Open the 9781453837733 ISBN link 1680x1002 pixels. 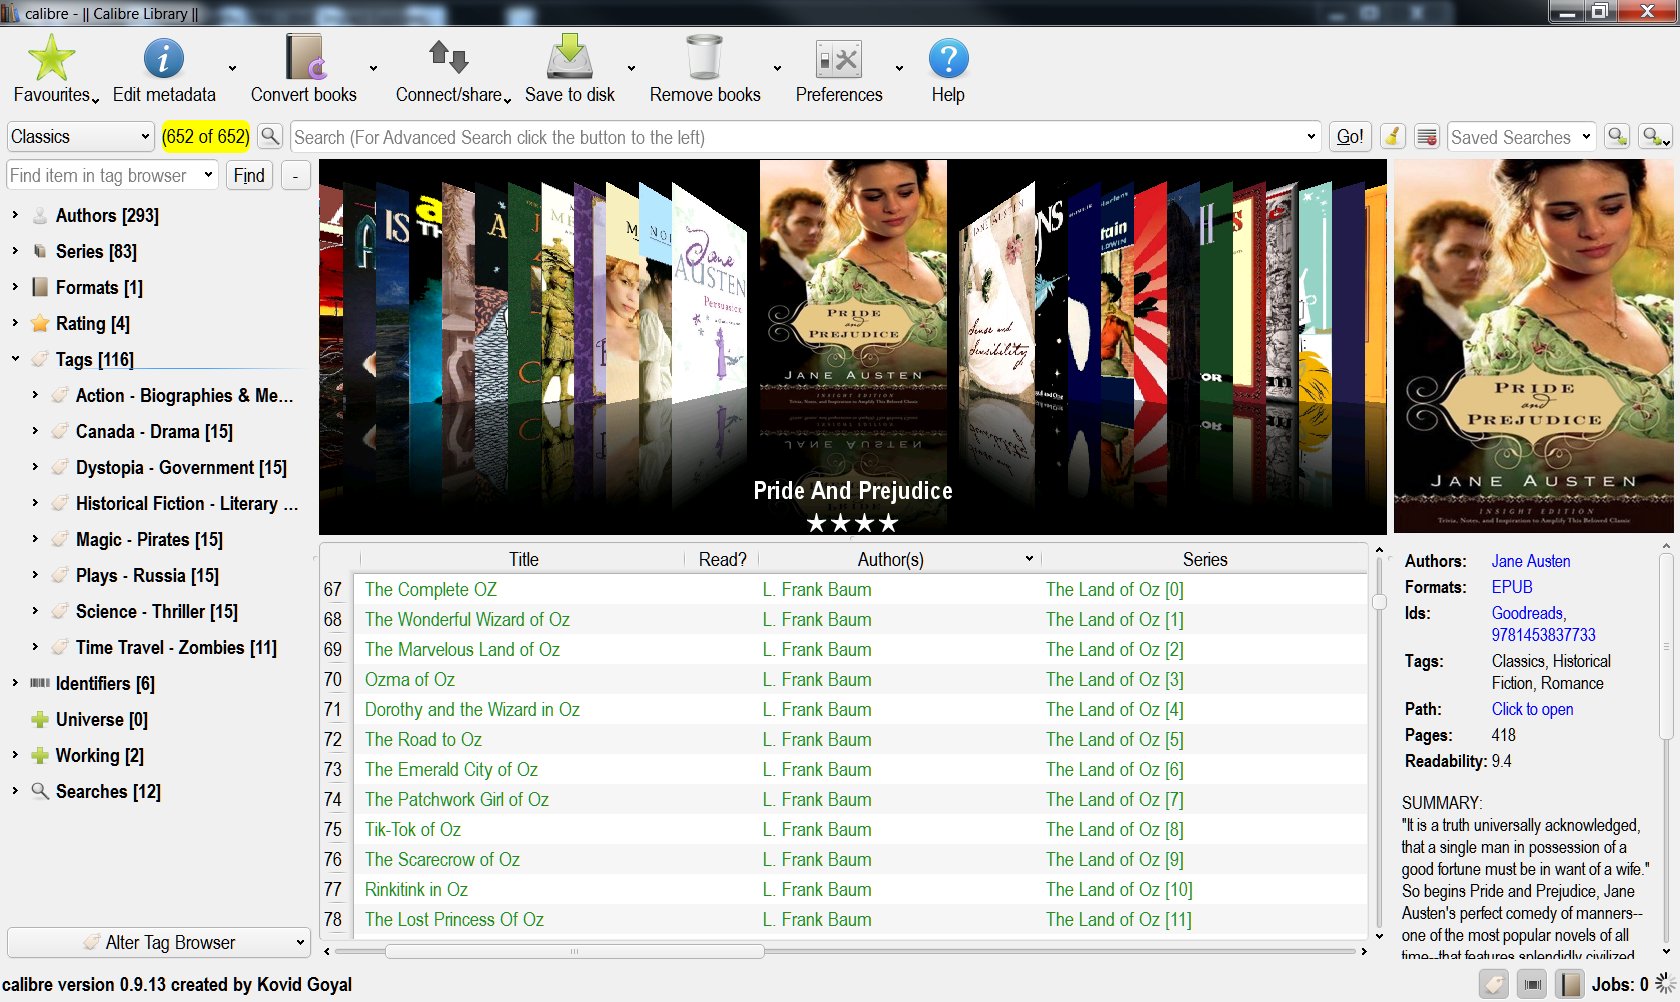1544,635
